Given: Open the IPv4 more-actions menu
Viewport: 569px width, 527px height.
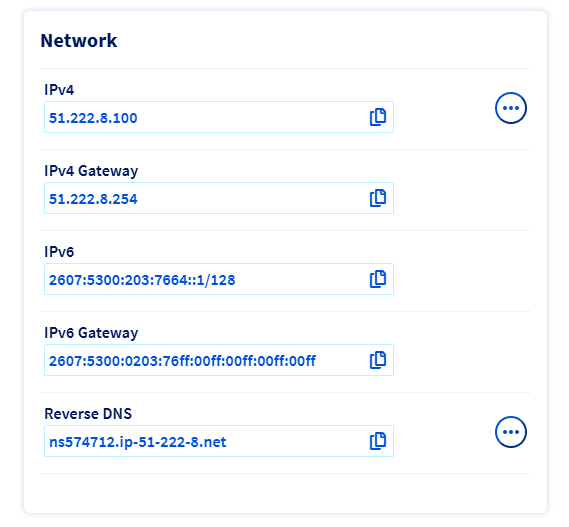Looking at the screenshot, I should tap(511, 108).
